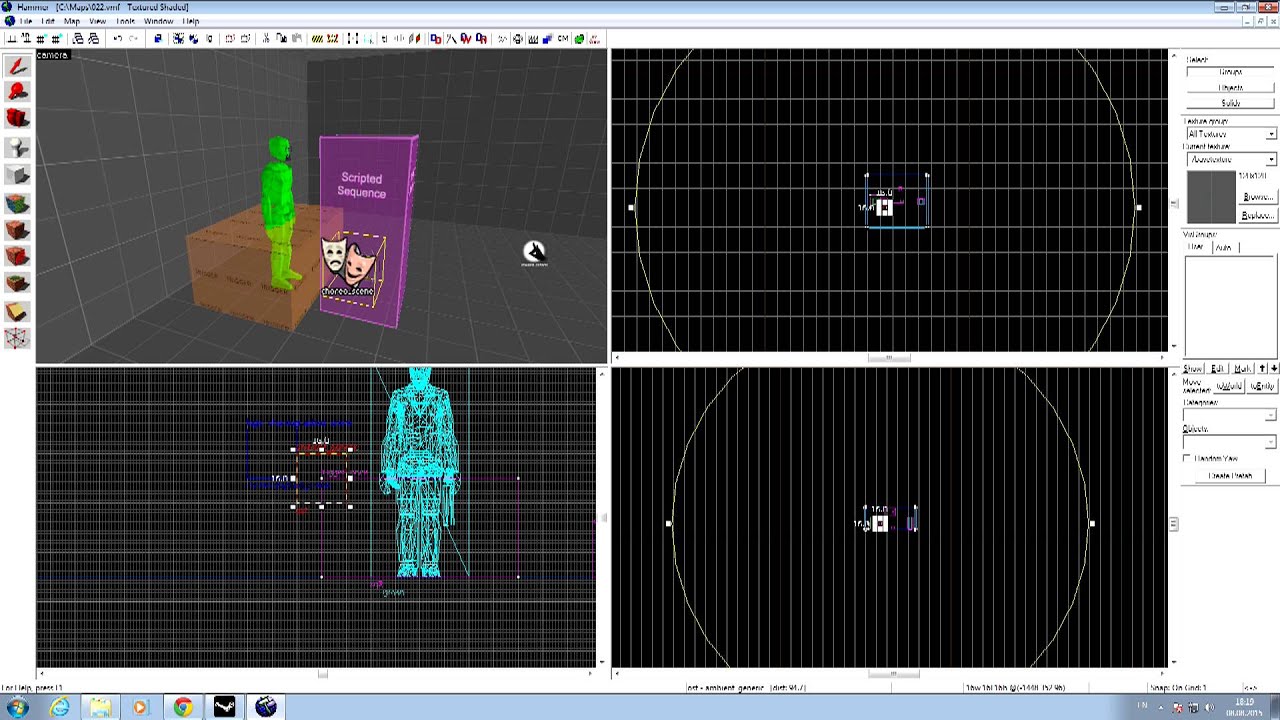Open the Window menu
This screenshot has width=1280, height=720.
click(x=158, y=20)
